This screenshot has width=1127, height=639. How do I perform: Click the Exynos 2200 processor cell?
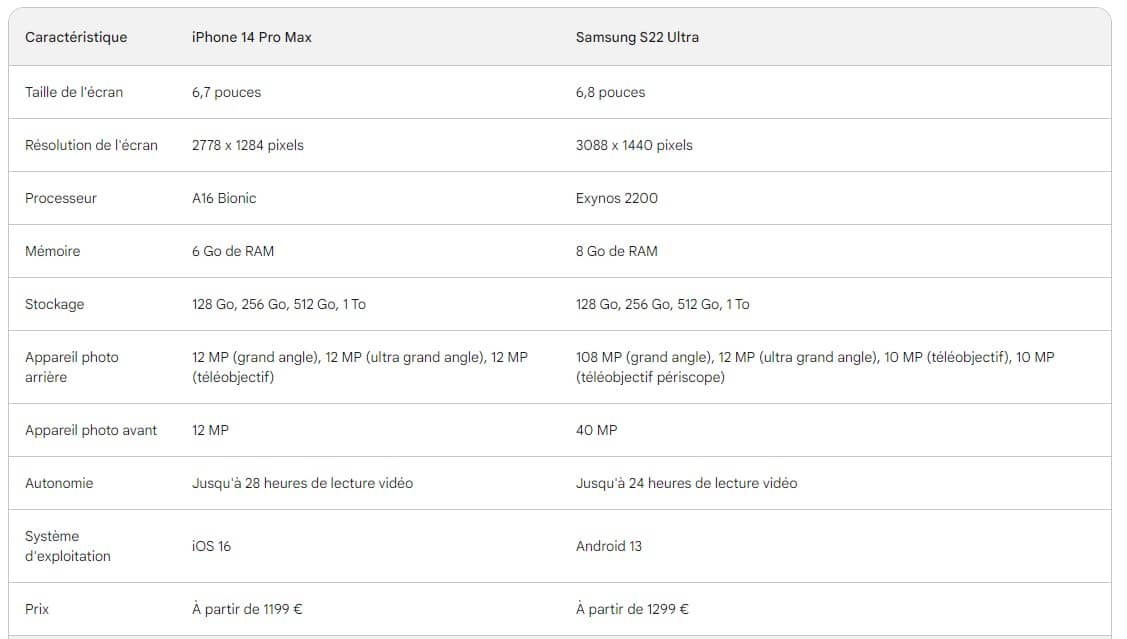(616, 198)
